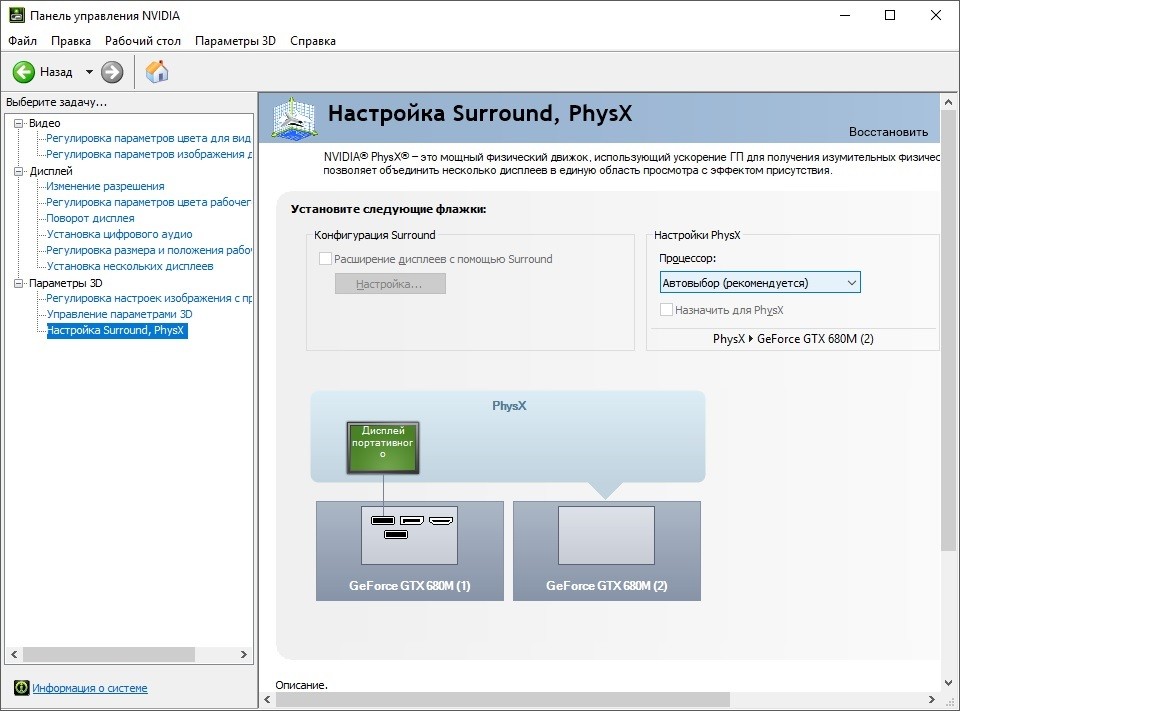Image resolution: width=1152 pixels, height=711 pixels.
Task: Click the System information icon
Action: coord(21,687)
